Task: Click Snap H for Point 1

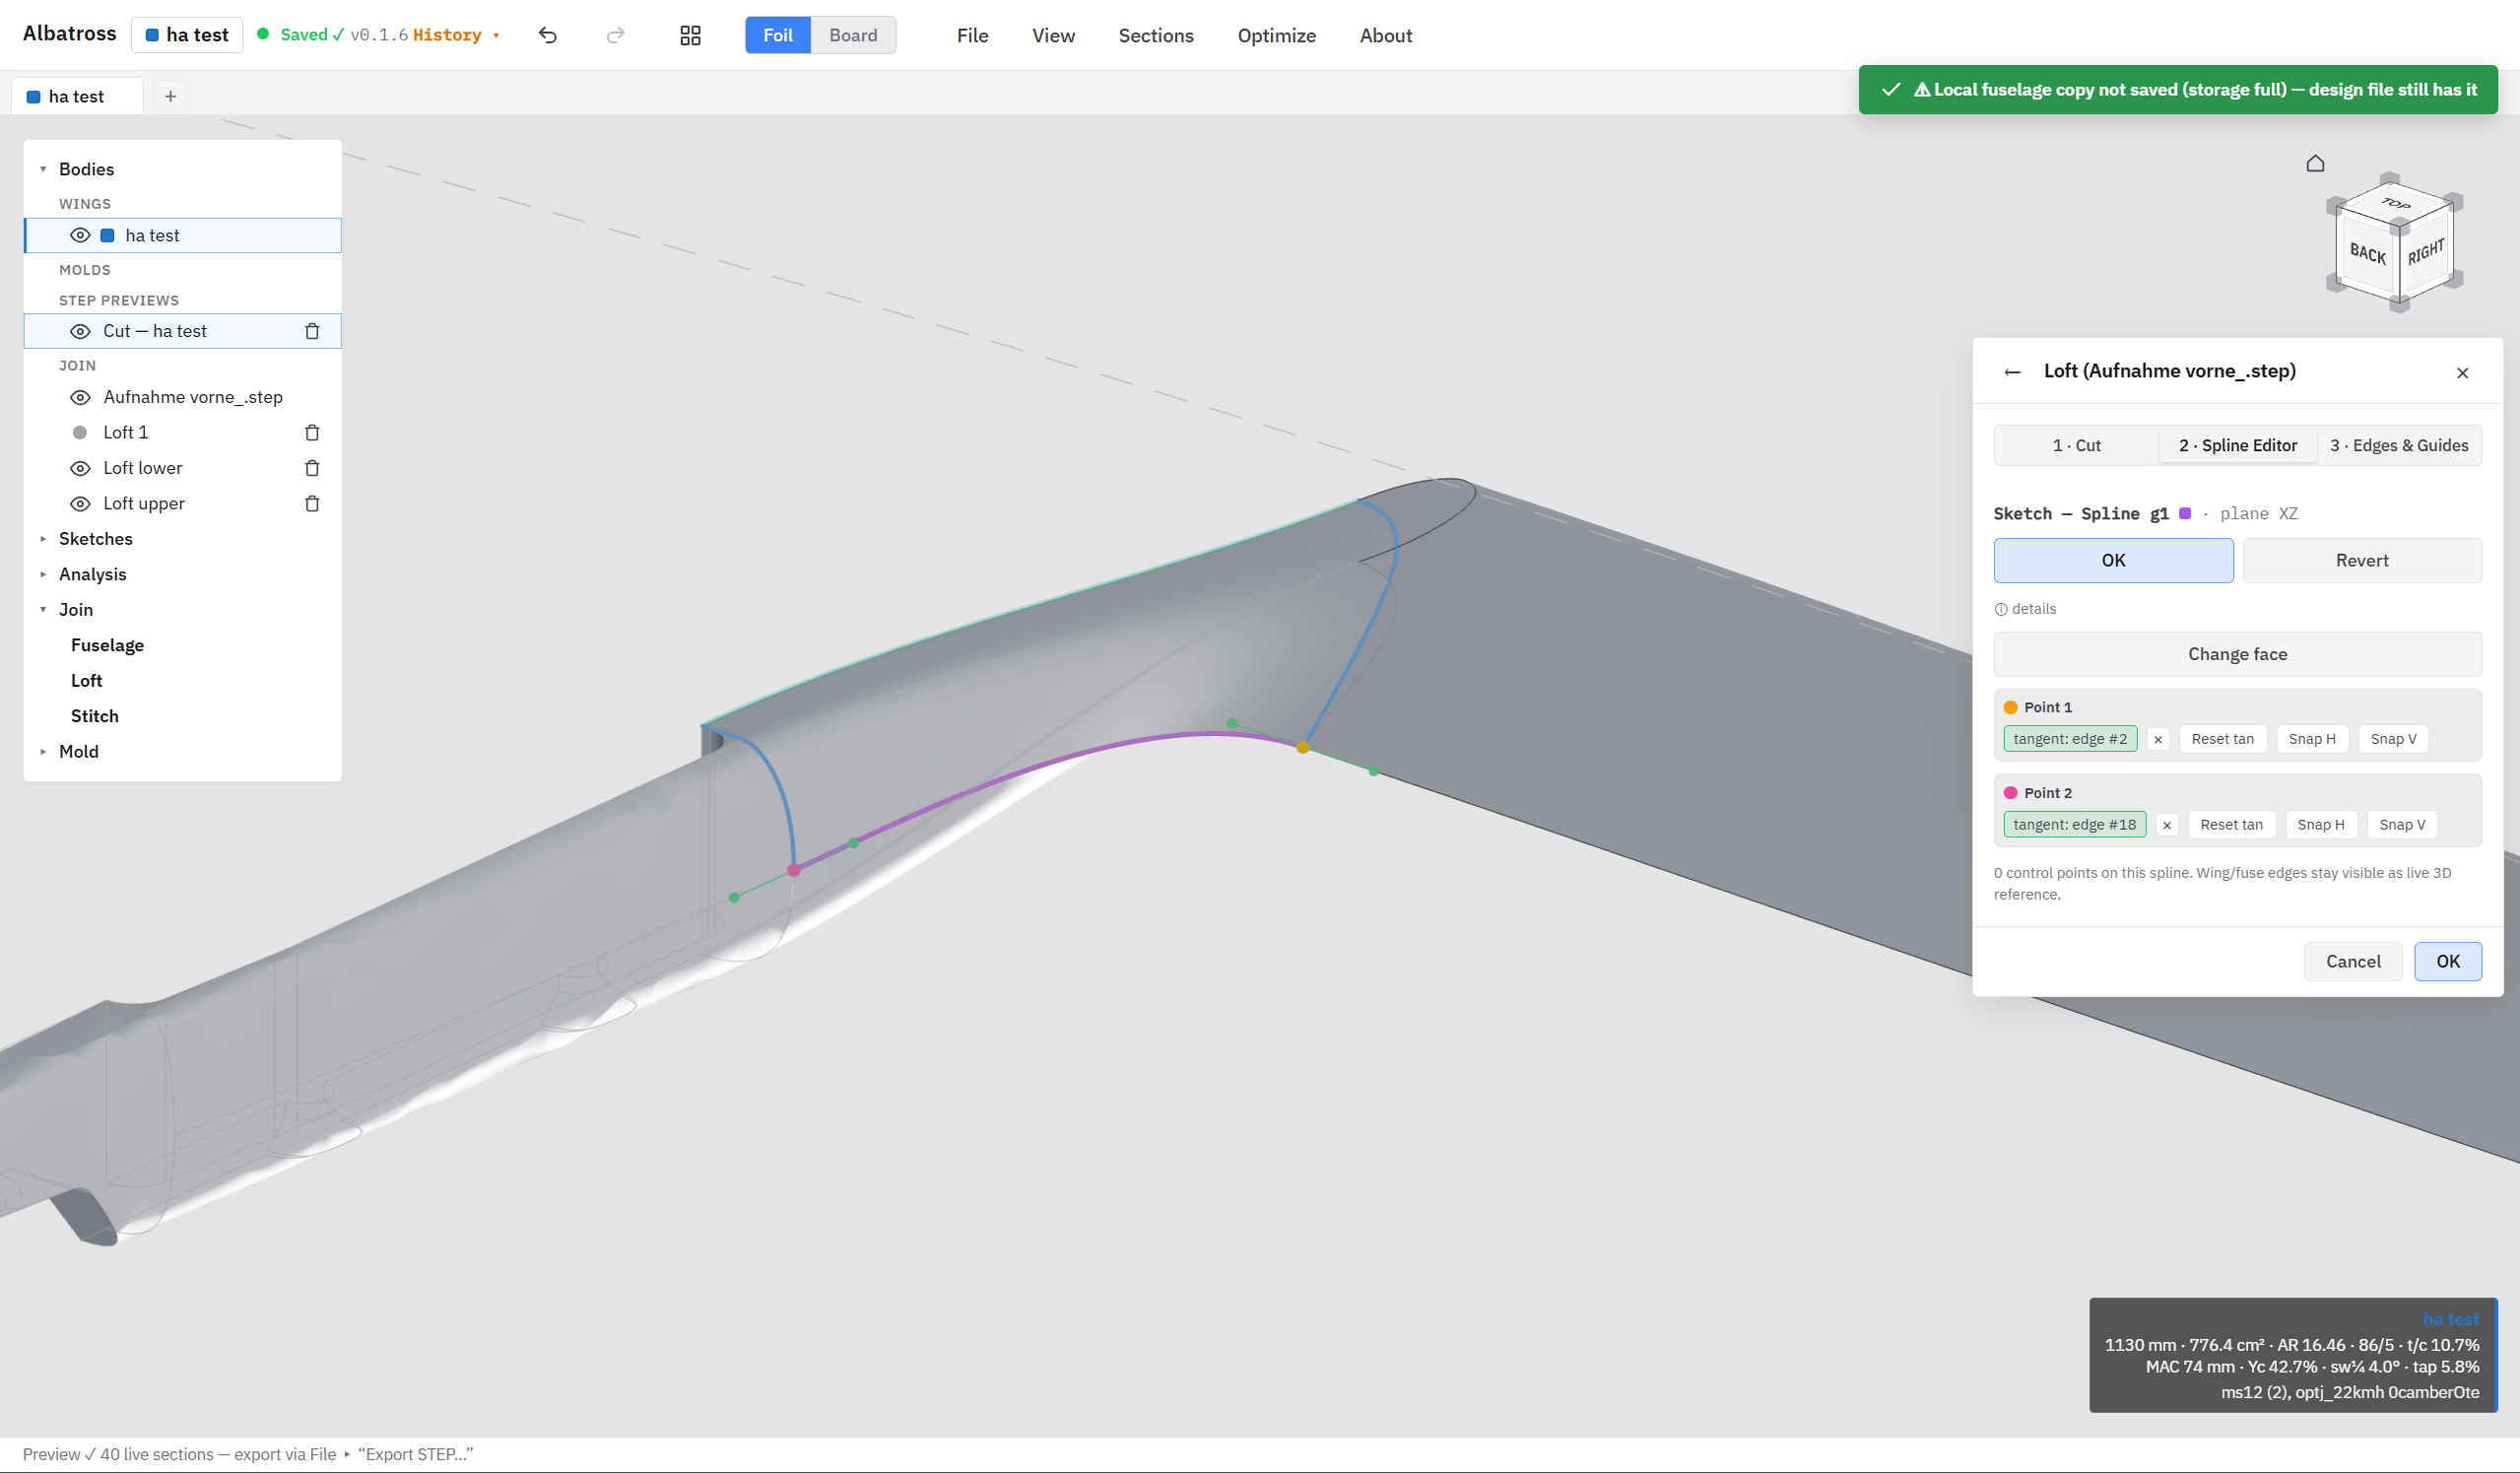Action: click(2311, 739)
